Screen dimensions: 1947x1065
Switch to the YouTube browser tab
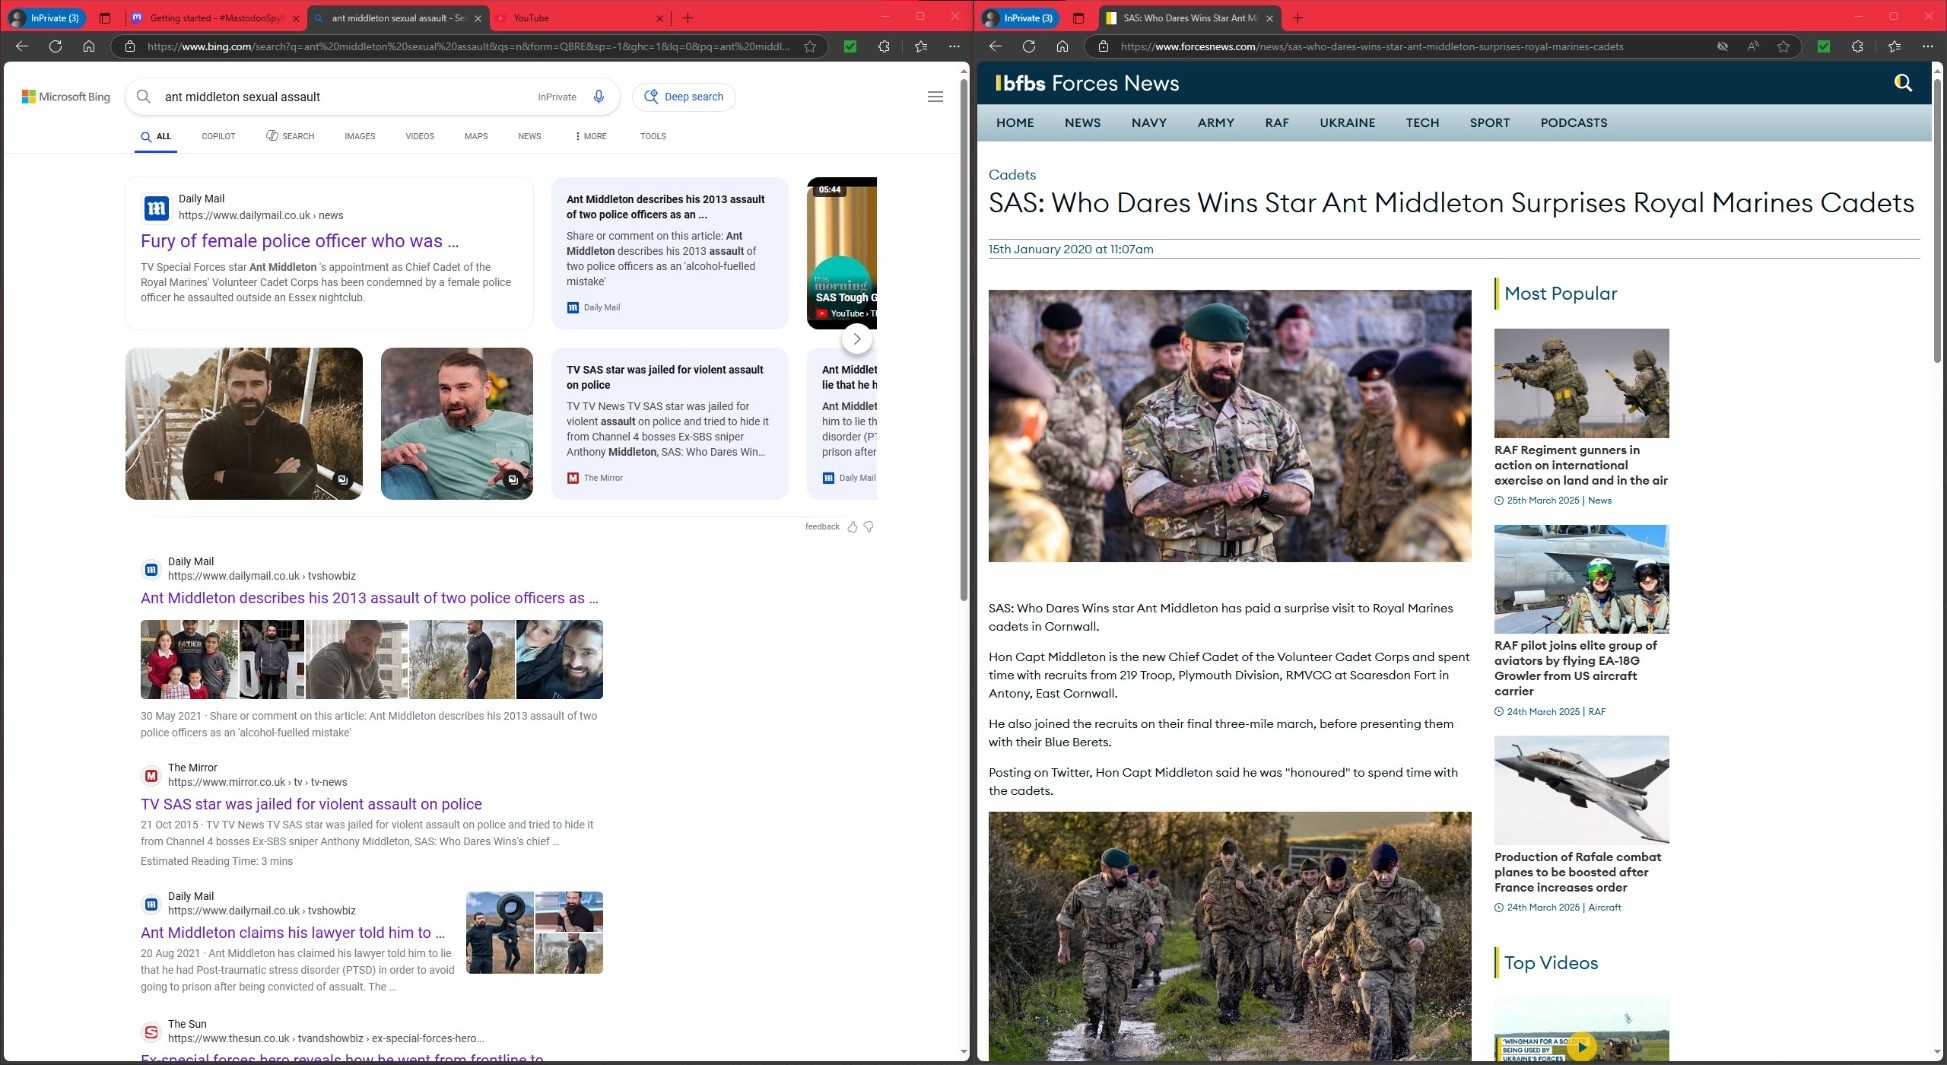click(580, 18)
